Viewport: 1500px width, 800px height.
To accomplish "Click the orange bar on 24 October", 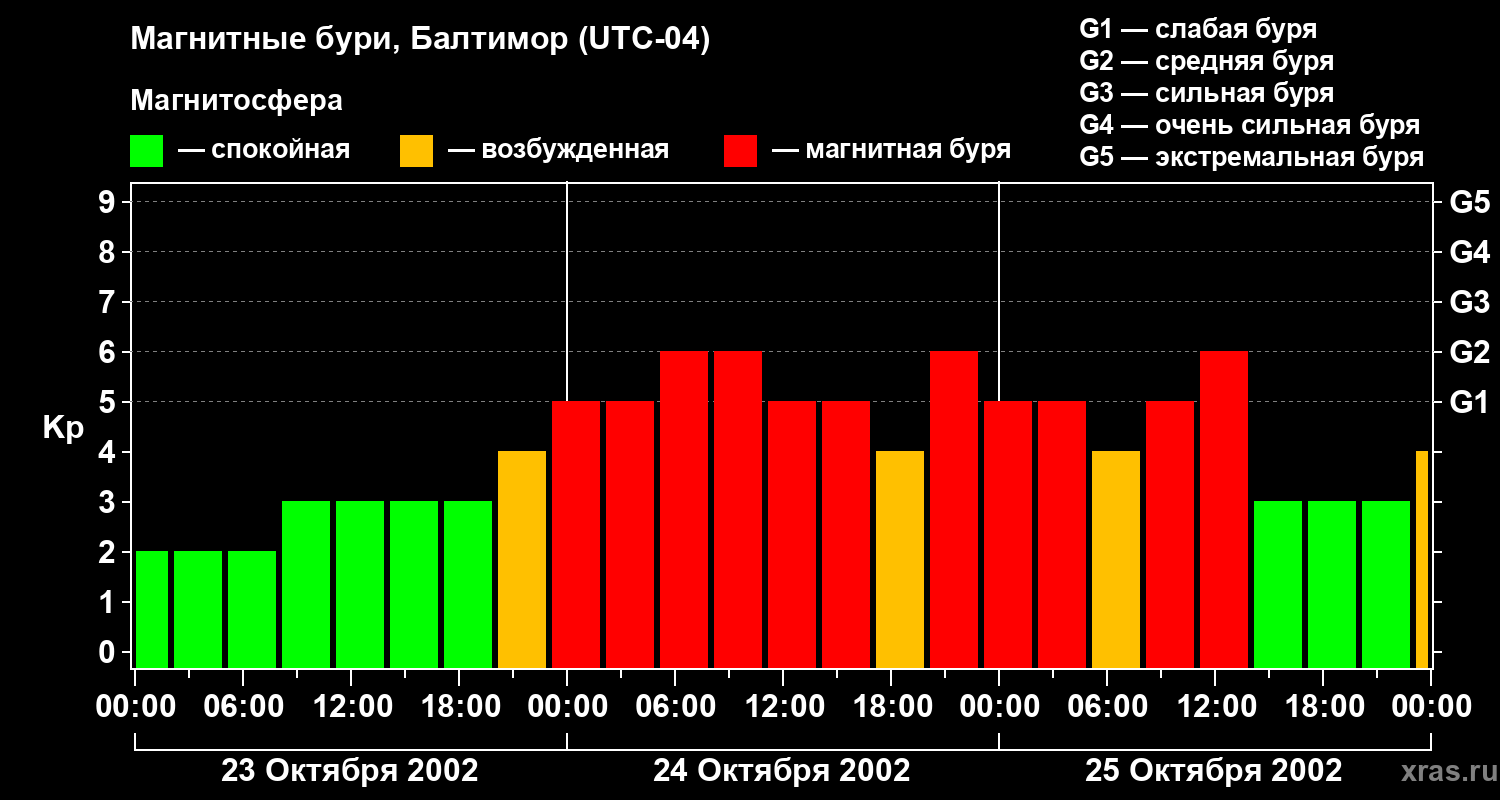I will (900, 560).
